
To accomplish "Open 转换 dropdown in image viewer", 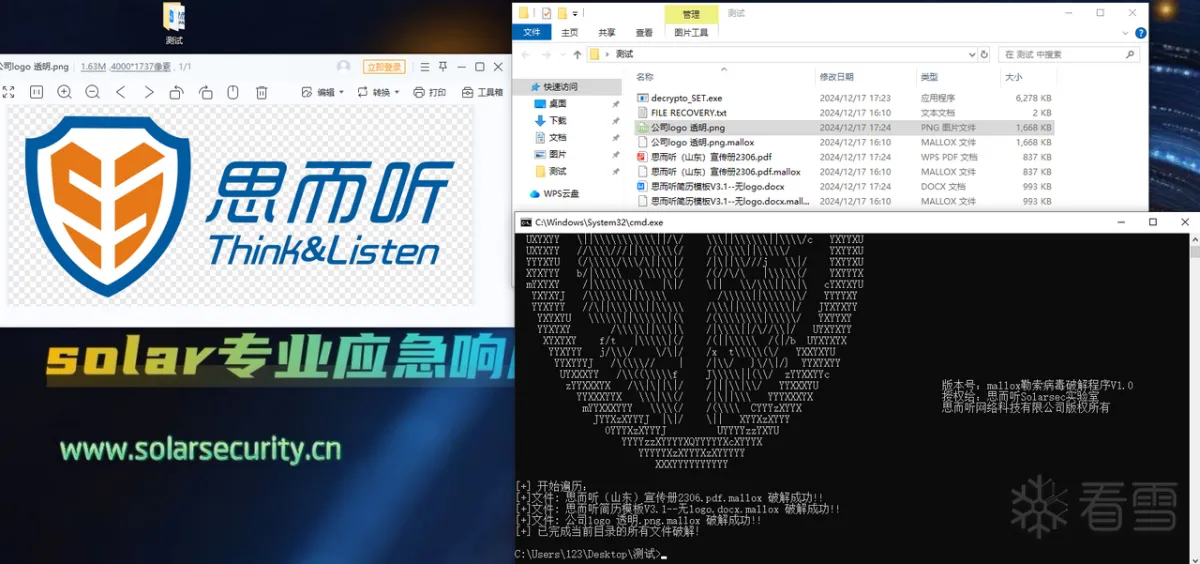I will [x=378, y=92].
